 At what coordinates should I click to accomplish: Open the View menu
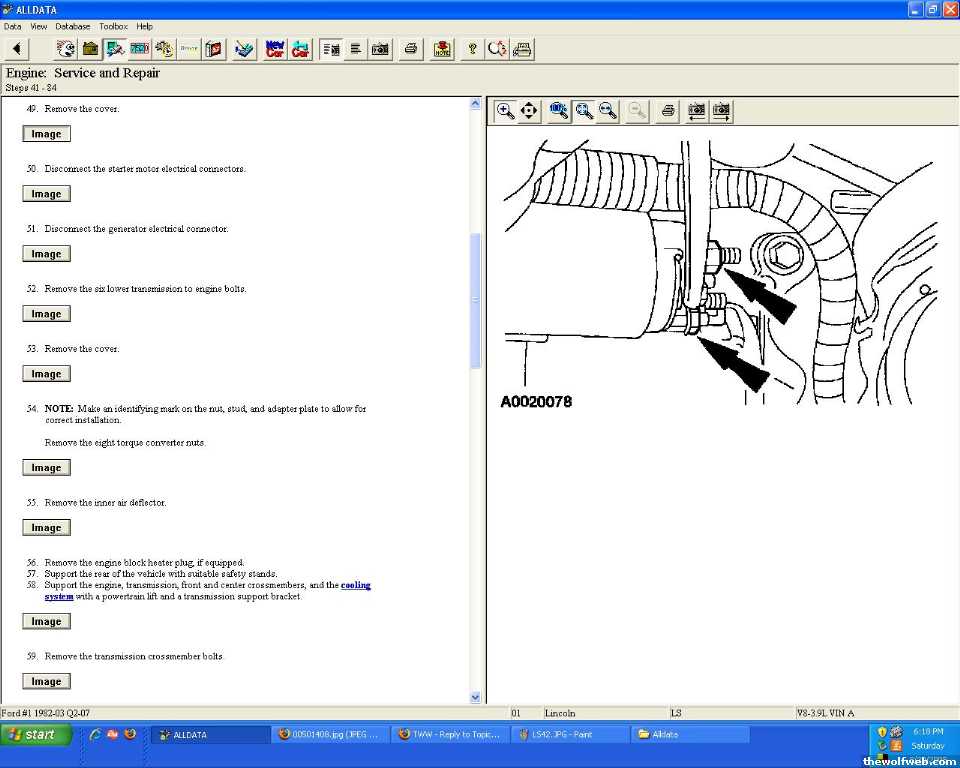pyautogui.click(x=39, y=26)
